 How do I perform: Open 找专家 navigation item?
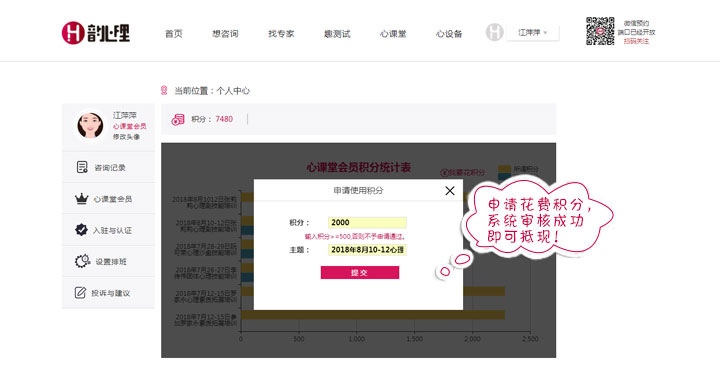pos(281,34)
